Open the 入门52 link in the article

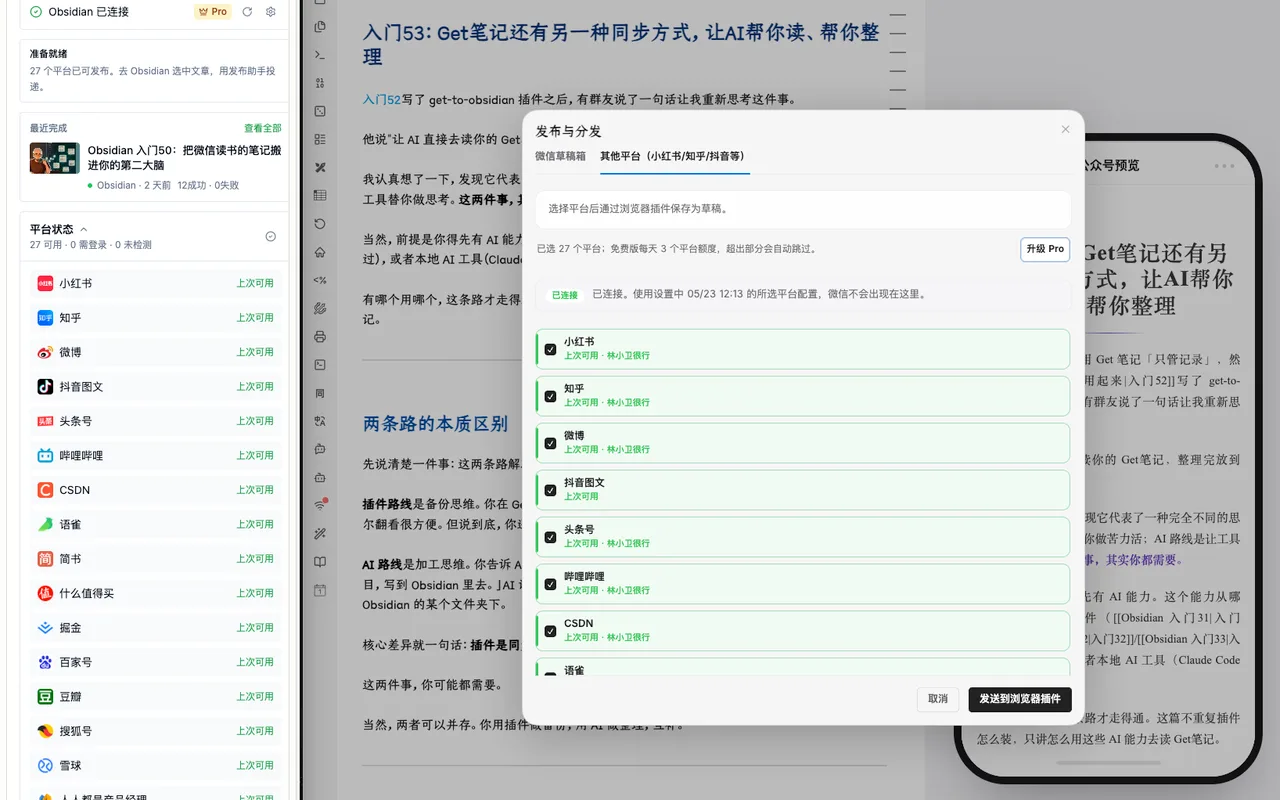(381, 100)
